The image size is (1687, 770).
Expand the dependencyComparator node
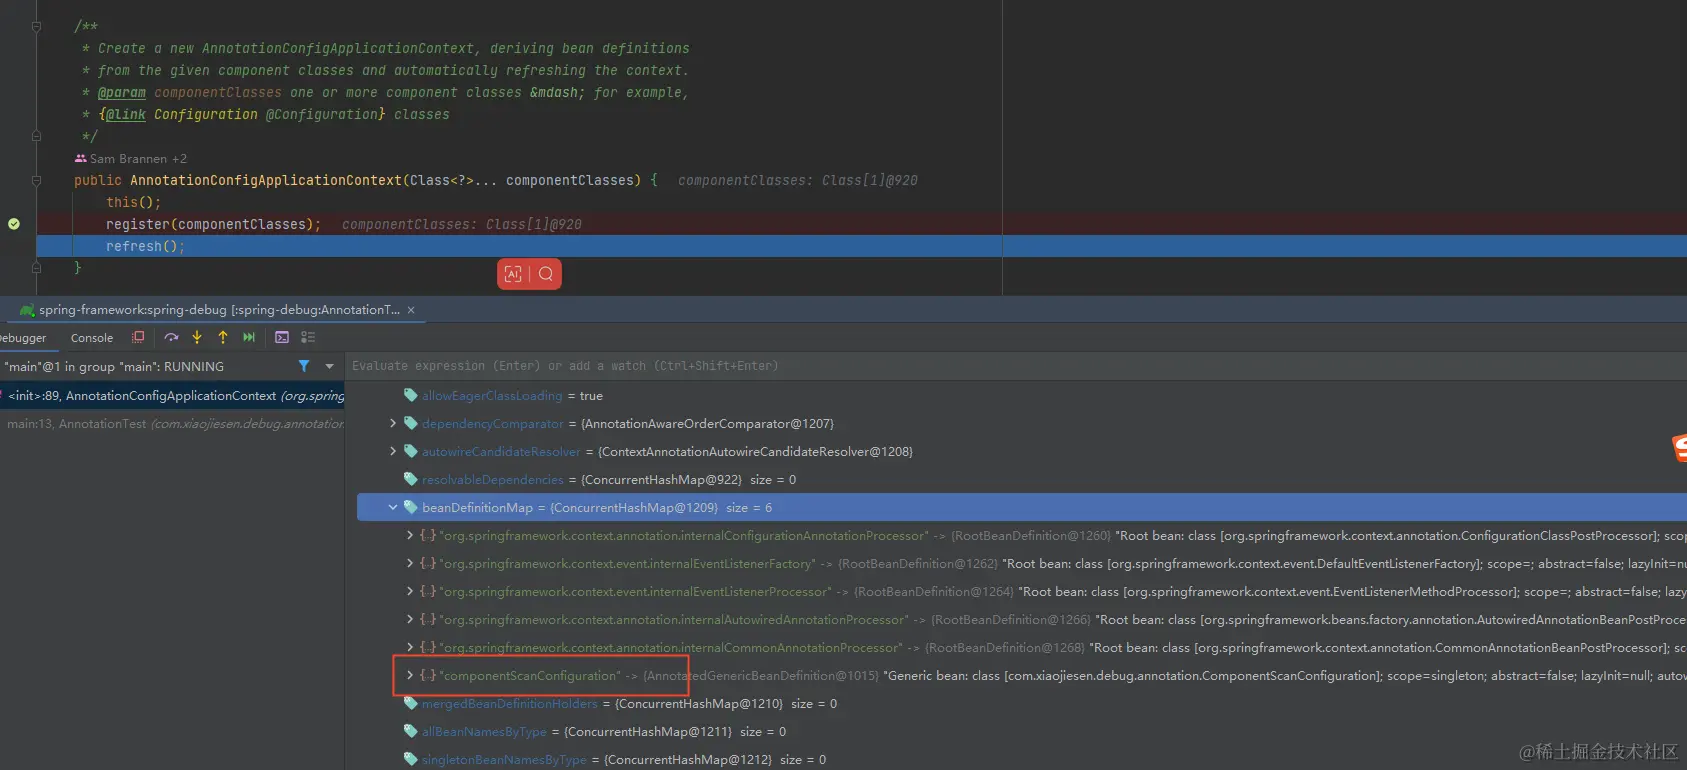pyautogui.click(x=393, y=423)
